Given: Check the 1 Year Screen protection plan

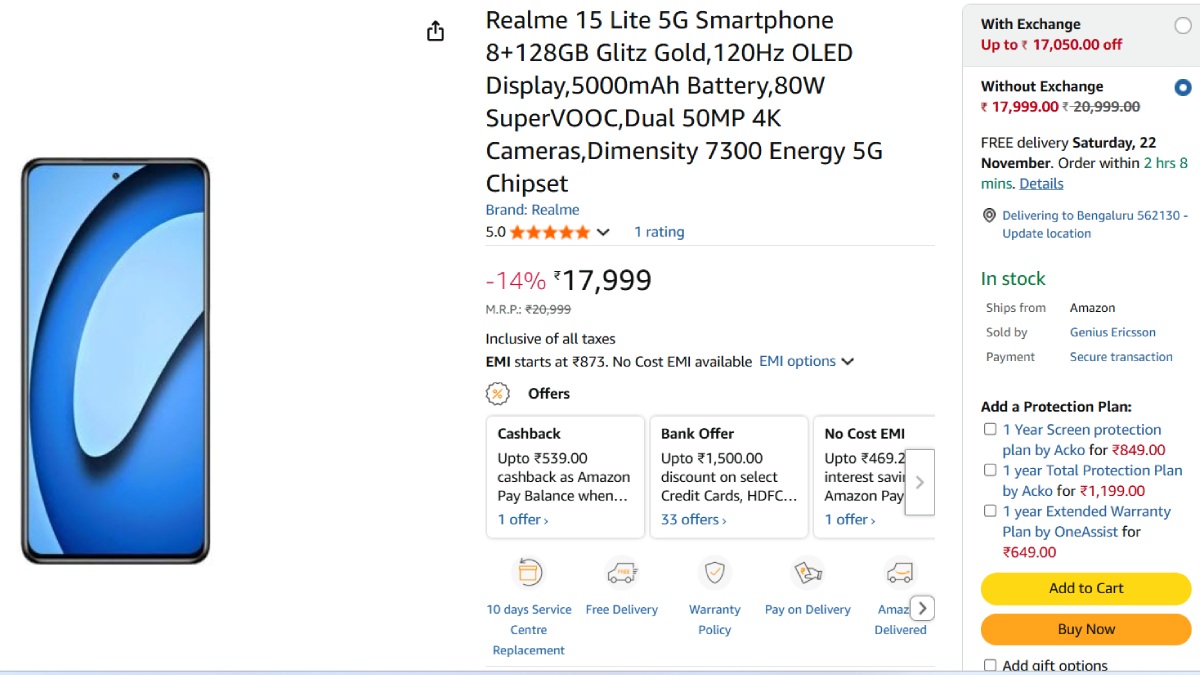Looking at the screenshot, I should tap(990, 429).
